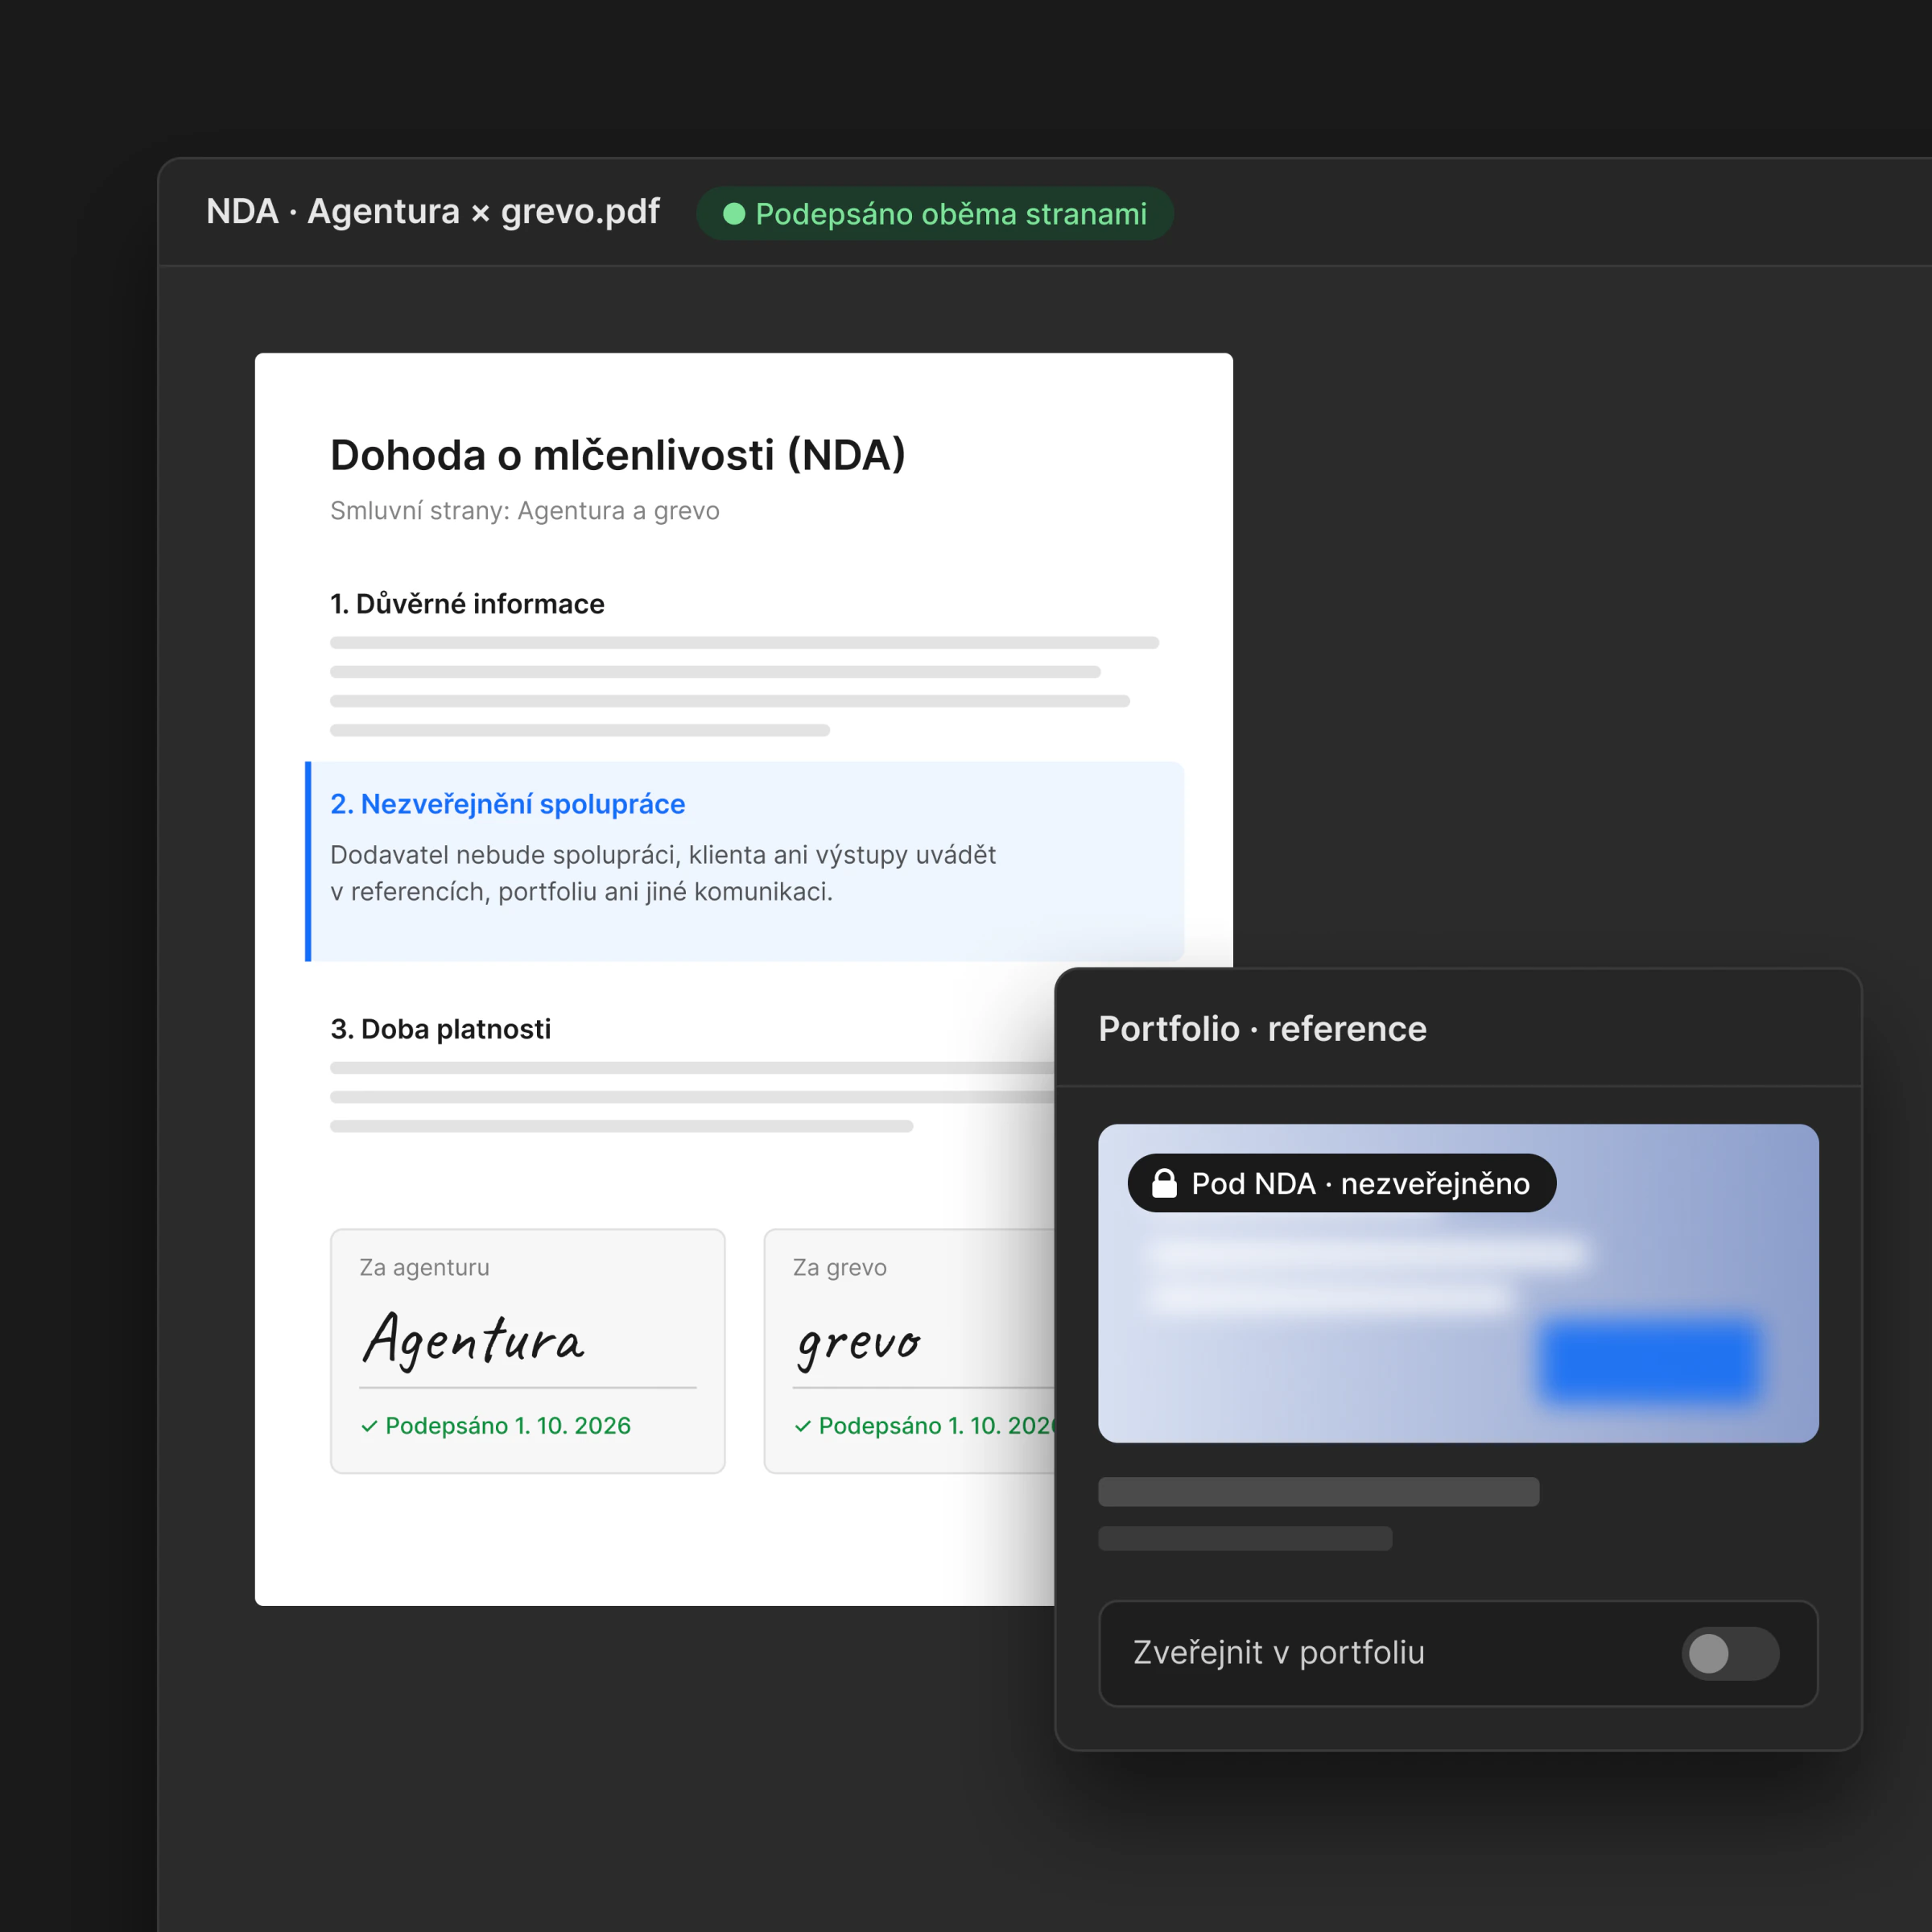Select the '1. Důvěrné informace' heading

point(467,604)
